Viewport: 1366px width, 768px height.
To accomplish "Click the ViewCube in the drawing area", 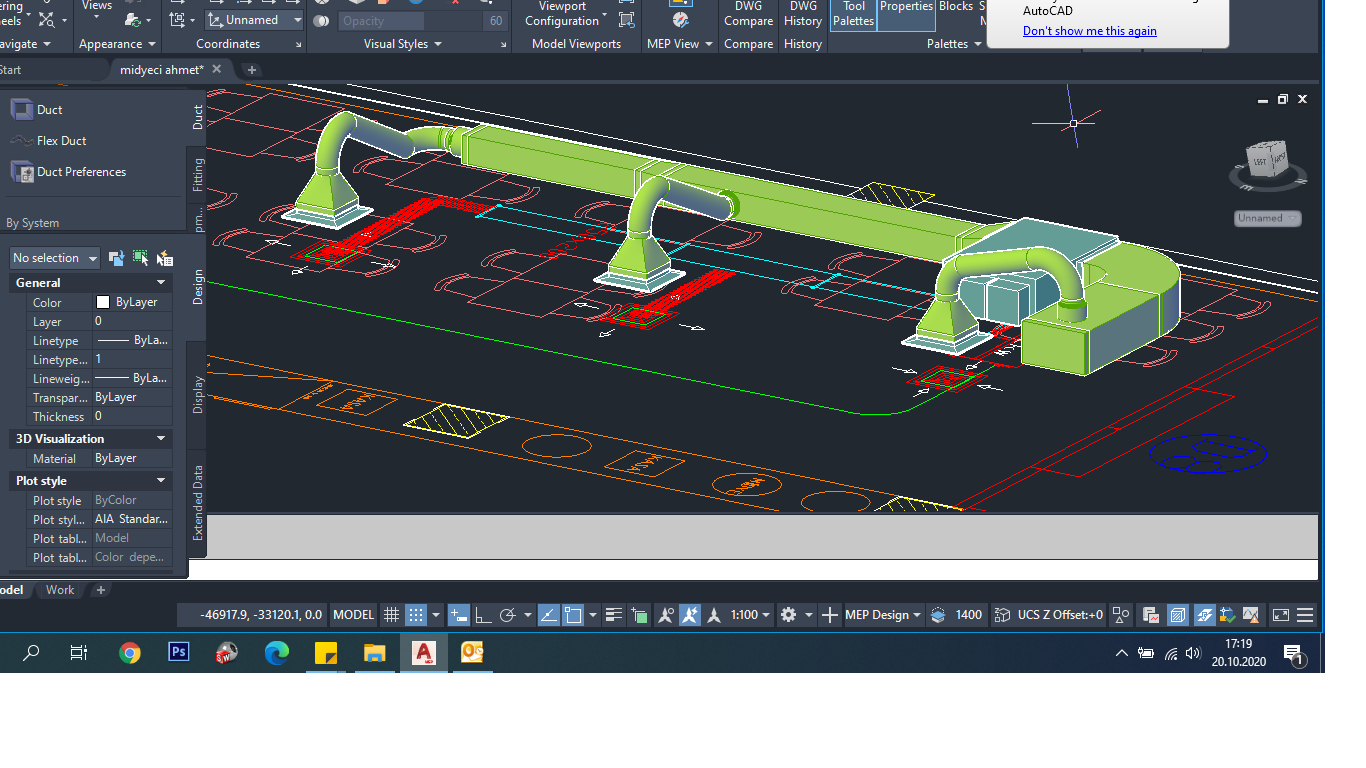I will pyautogui.click(x=1266, y=162).
